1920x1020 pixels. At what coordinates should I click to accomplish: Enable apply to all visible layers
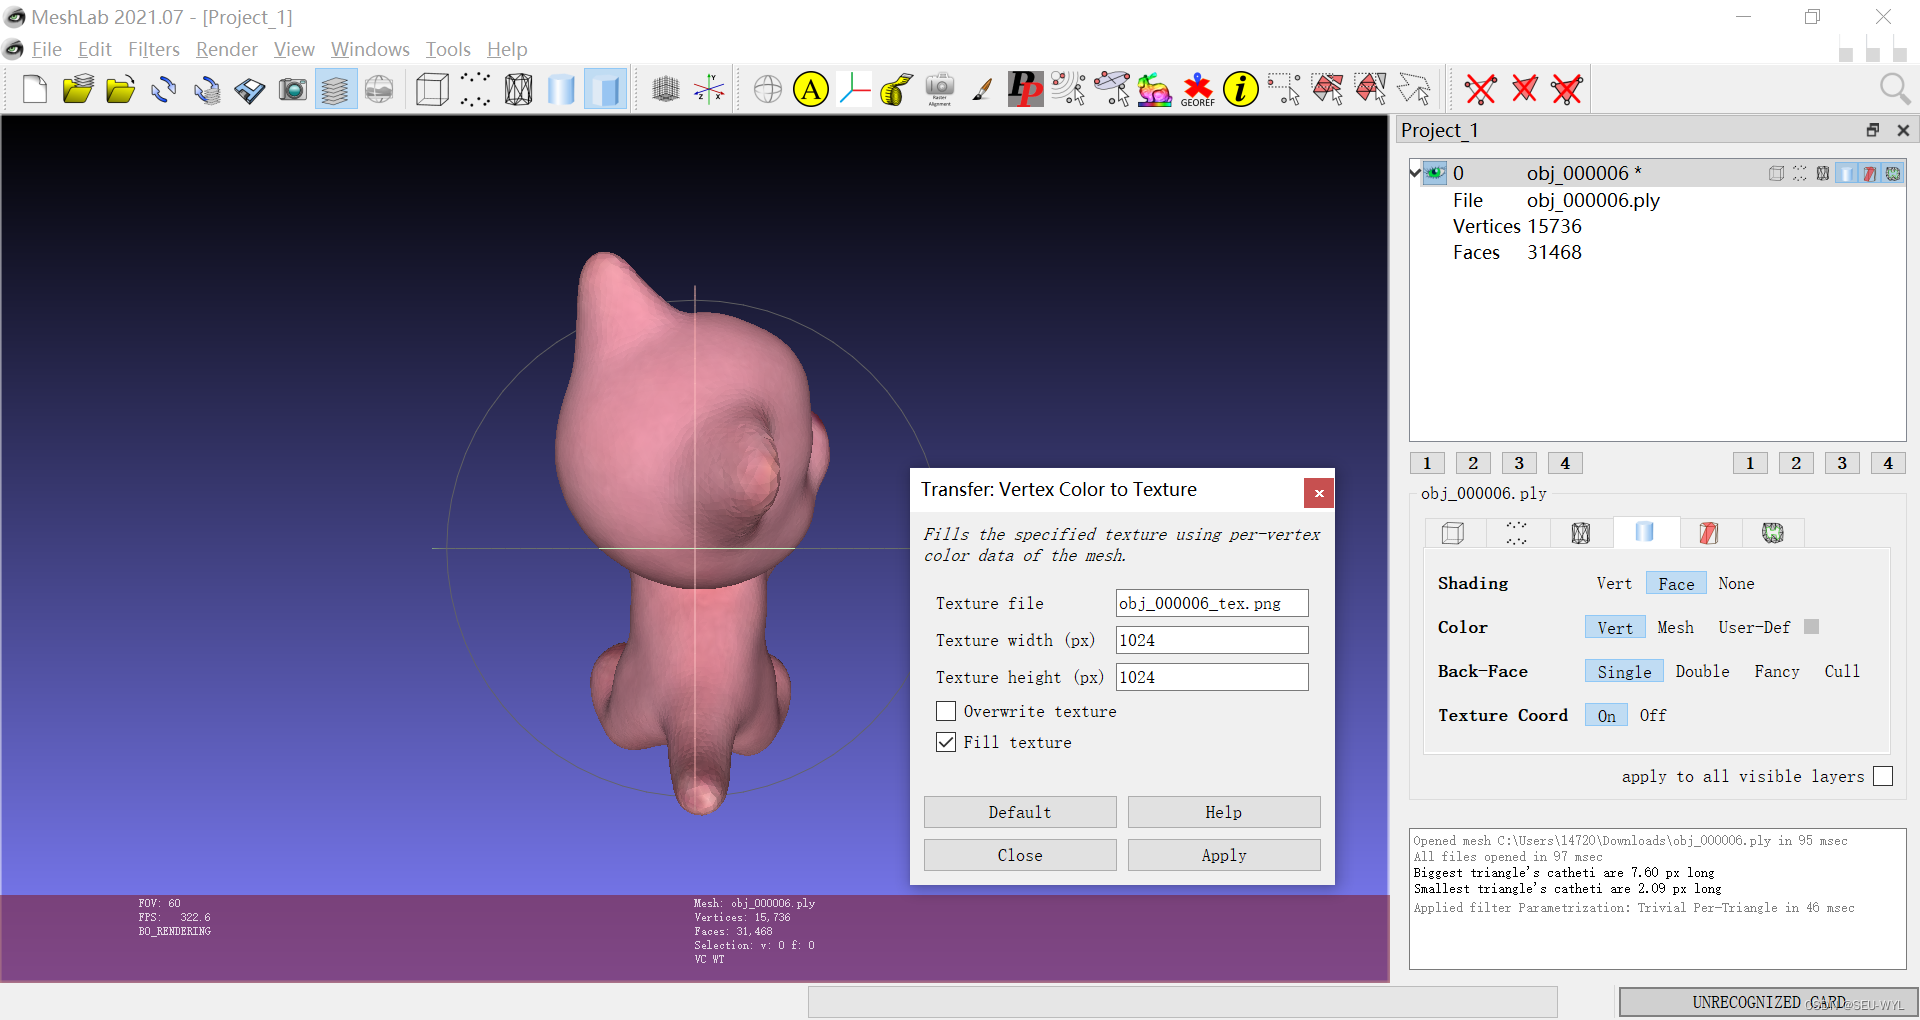click(1883, 776)
